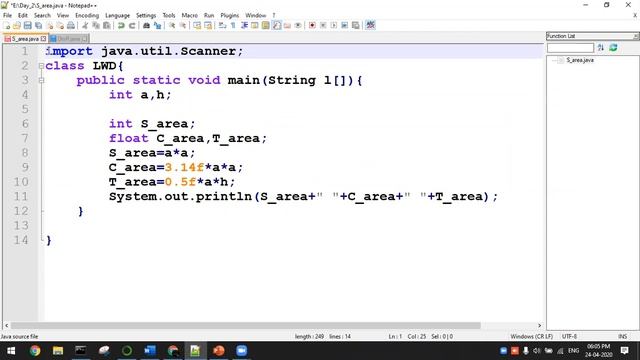This screenshot has height=360, width=640.
Task: Click the macro Playback icon
Action: (333, 25)
